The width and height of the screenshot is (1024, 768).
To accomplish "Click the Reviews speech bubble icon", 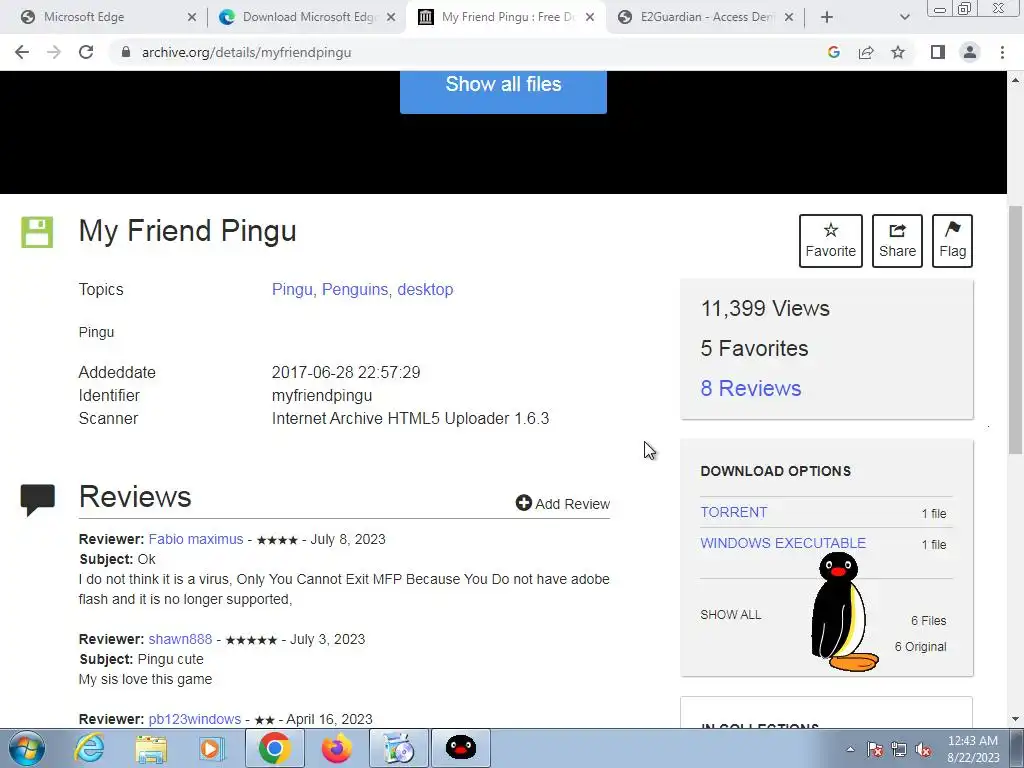I will pyautogui.click(x=37, y=500).
